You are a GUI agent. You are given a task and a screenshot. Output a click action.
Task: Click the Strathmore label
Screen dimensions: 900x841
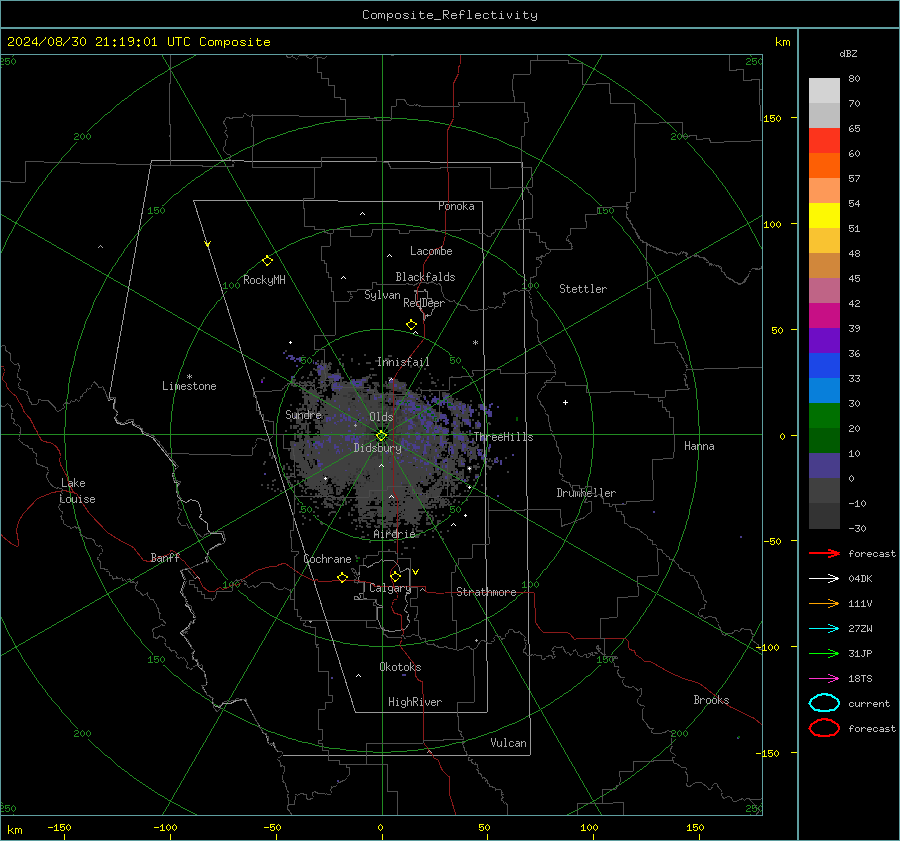486,592
